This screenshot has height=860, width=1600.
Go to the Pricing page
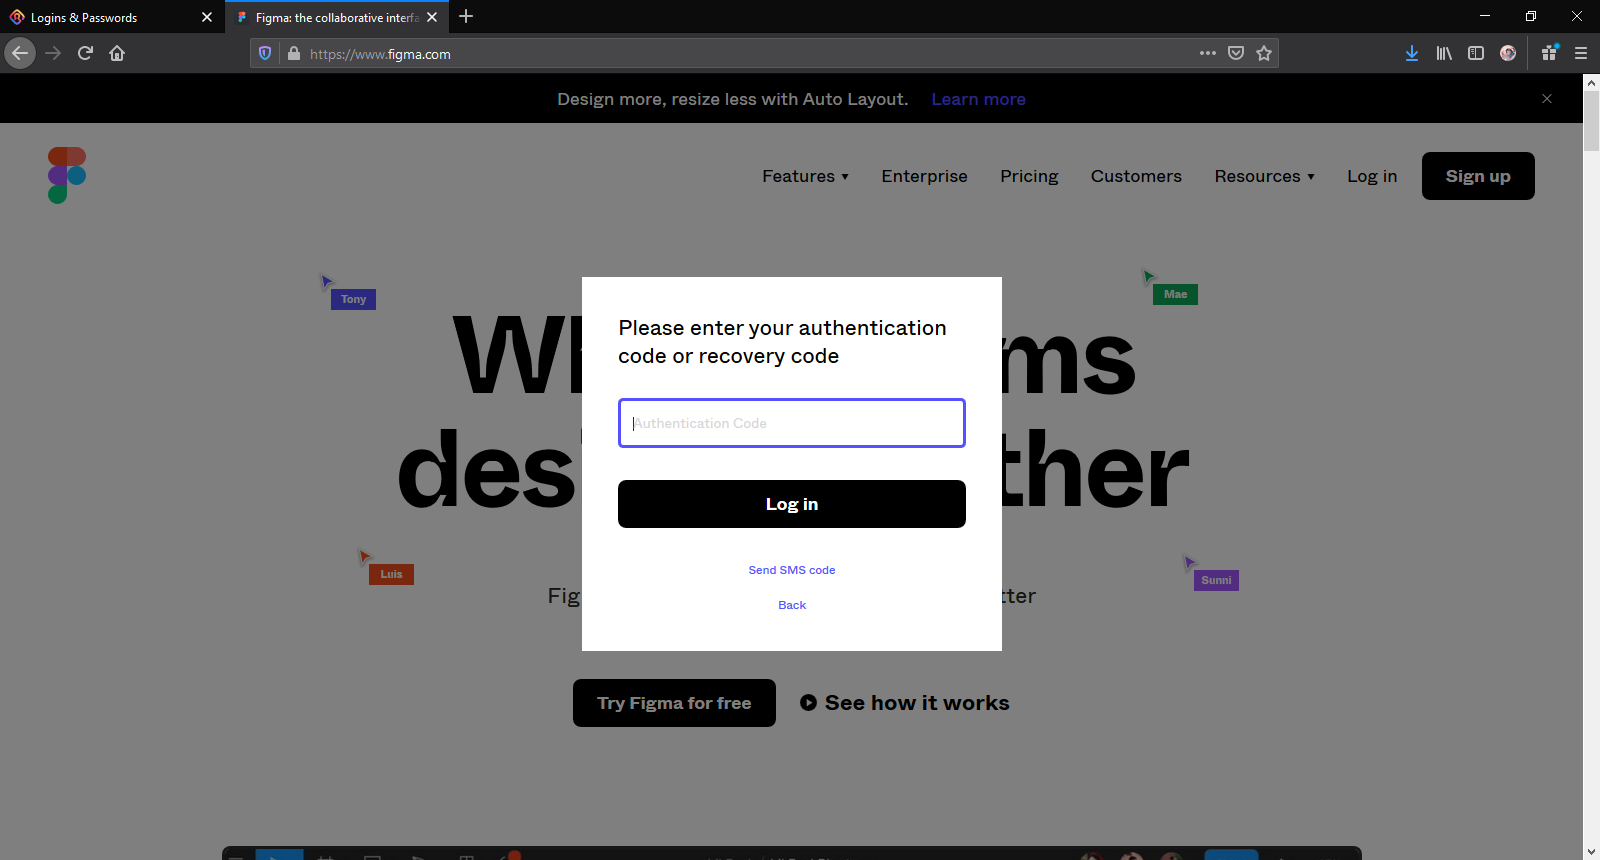(1029, 176)
